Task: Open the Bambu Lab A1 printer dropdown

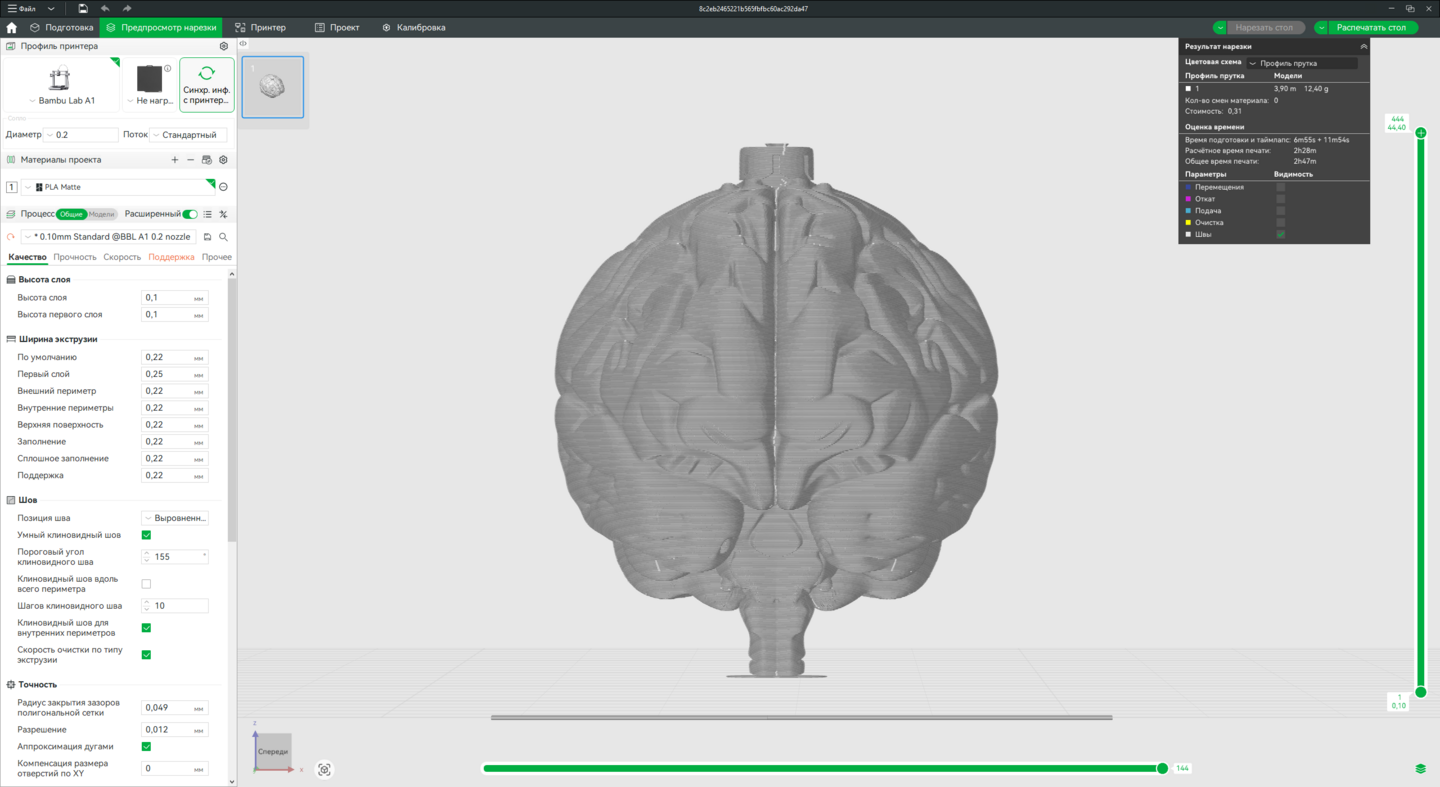Action: point(62,101)
